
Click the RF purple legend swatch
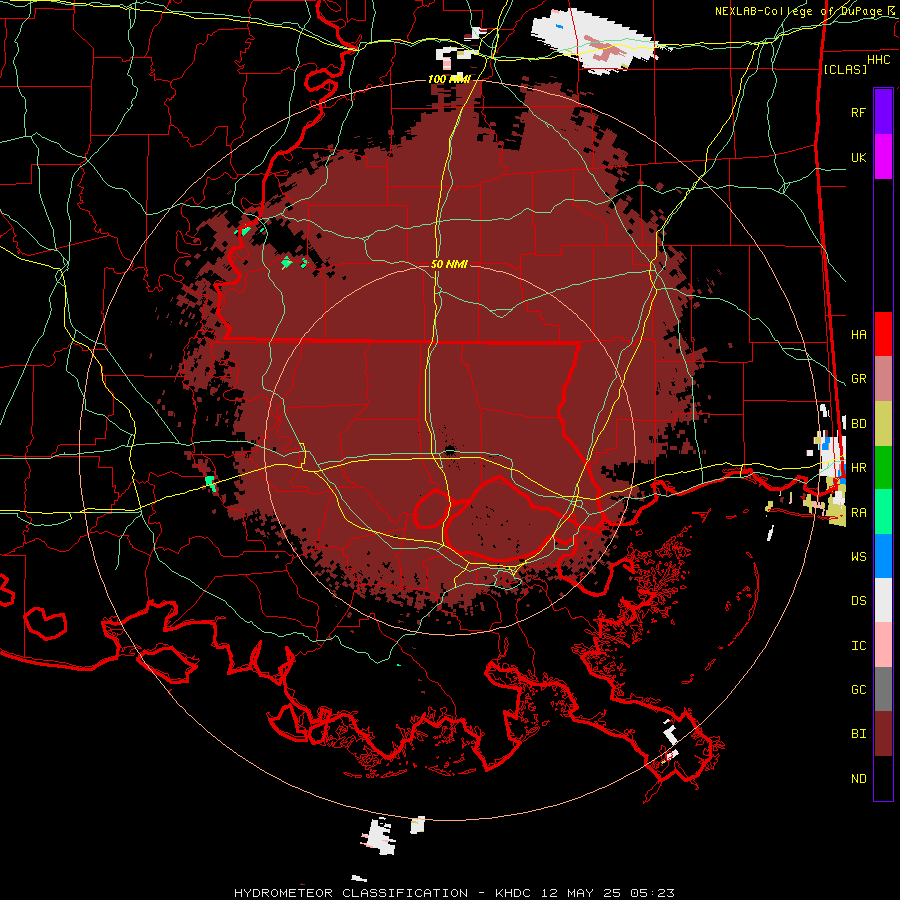(883, 112)
